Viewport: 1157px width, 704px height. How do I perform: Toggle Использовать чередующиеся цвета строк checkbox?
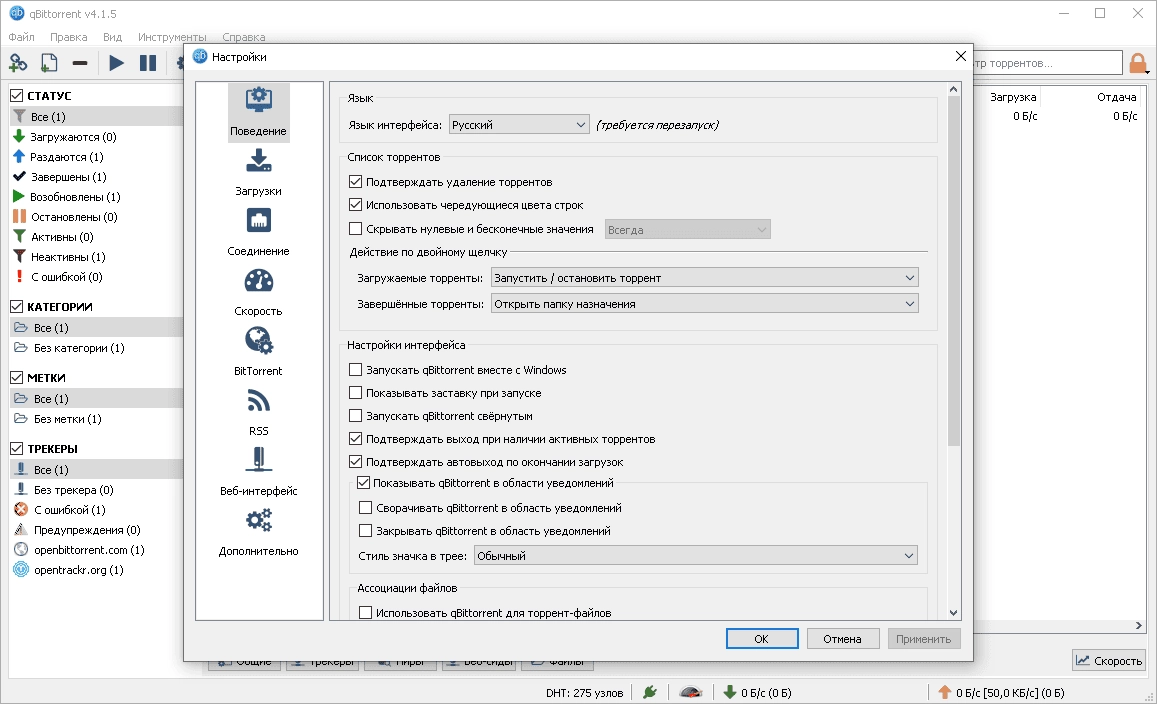pos(356,204)
